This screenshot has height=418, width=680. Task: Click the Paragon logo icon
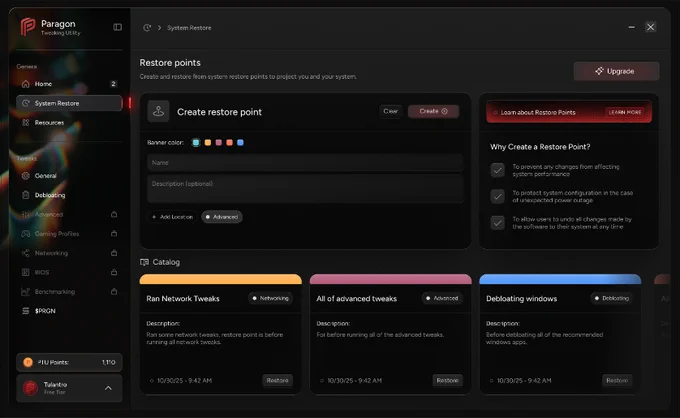(27, 27)
